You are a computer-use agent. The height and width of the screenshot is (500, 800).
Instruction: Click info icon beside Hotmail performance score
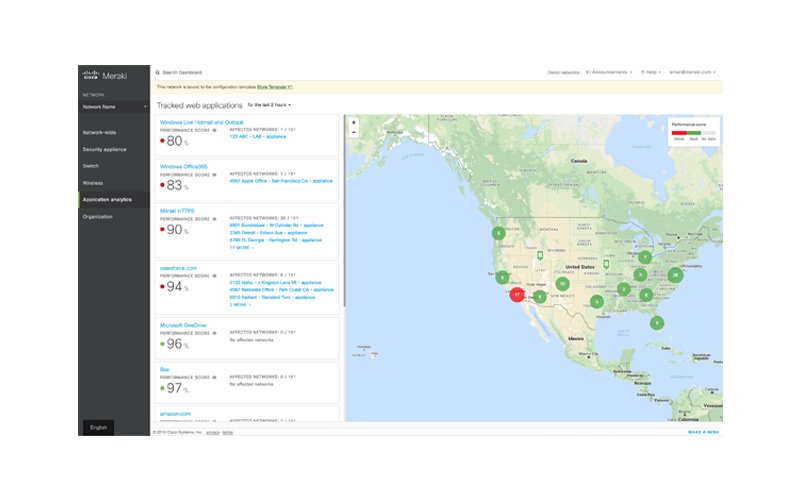pos(214,130)
